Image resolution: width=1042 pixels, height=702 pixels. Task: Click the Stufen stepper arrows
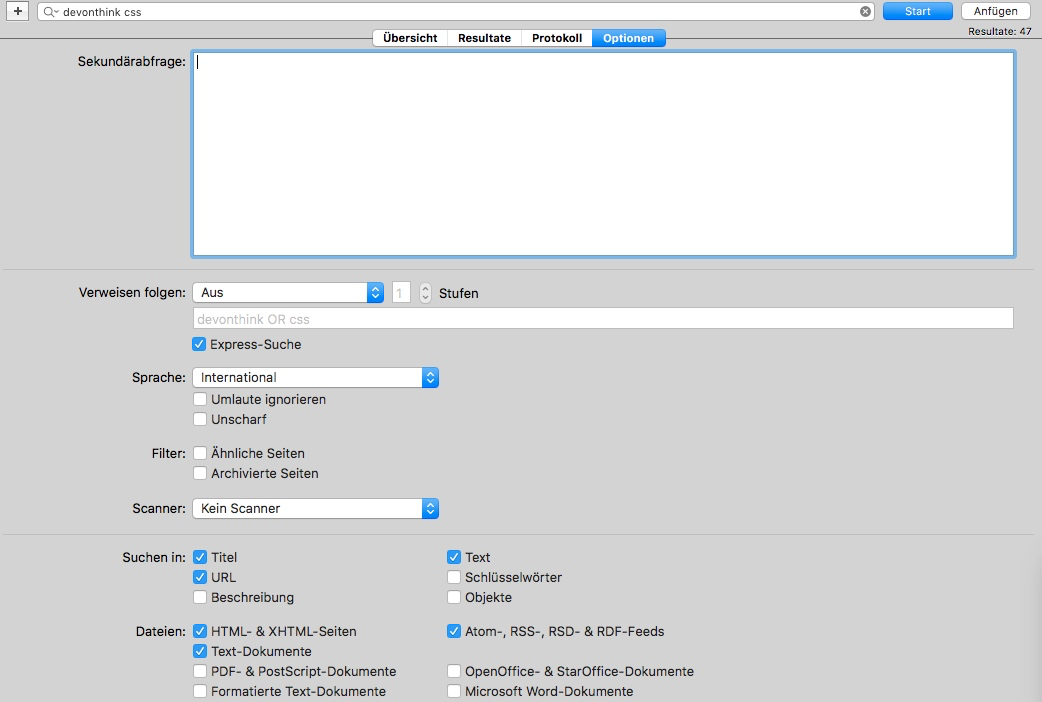[425, 293]
